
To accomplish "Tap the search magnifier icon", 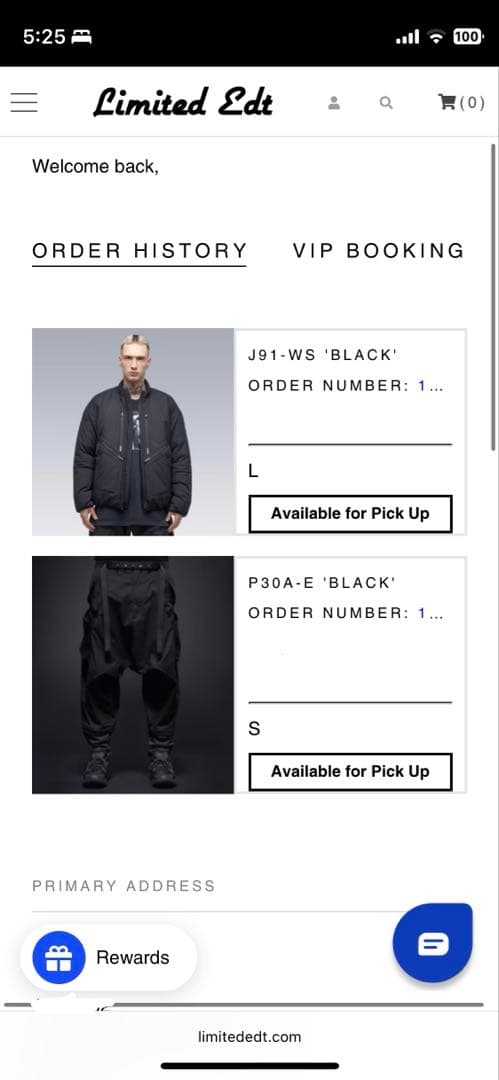I will [386, 103].
